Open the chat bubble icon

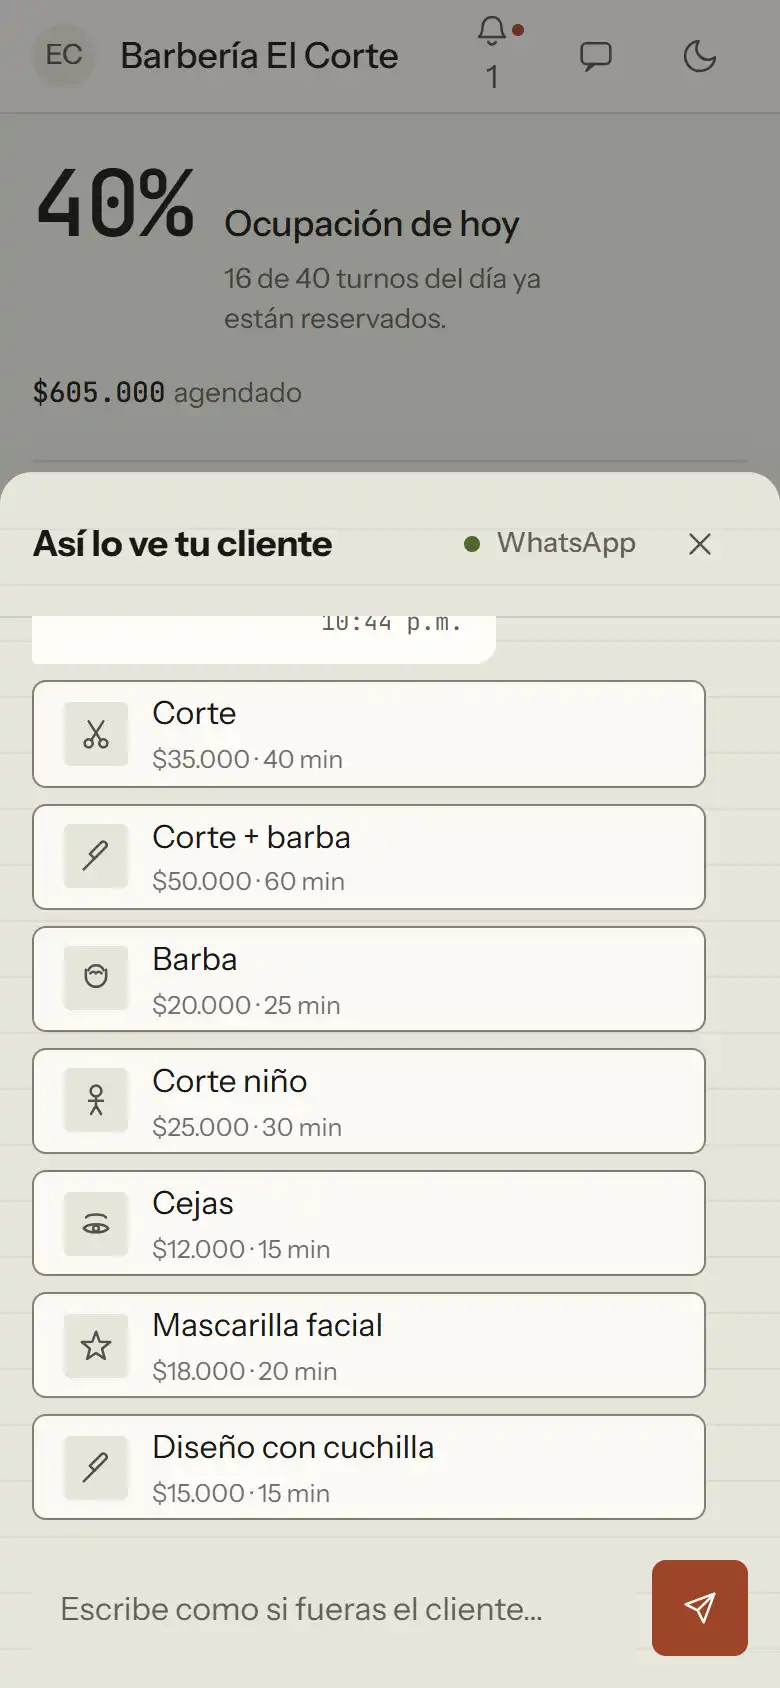click(x=596, y=56)
